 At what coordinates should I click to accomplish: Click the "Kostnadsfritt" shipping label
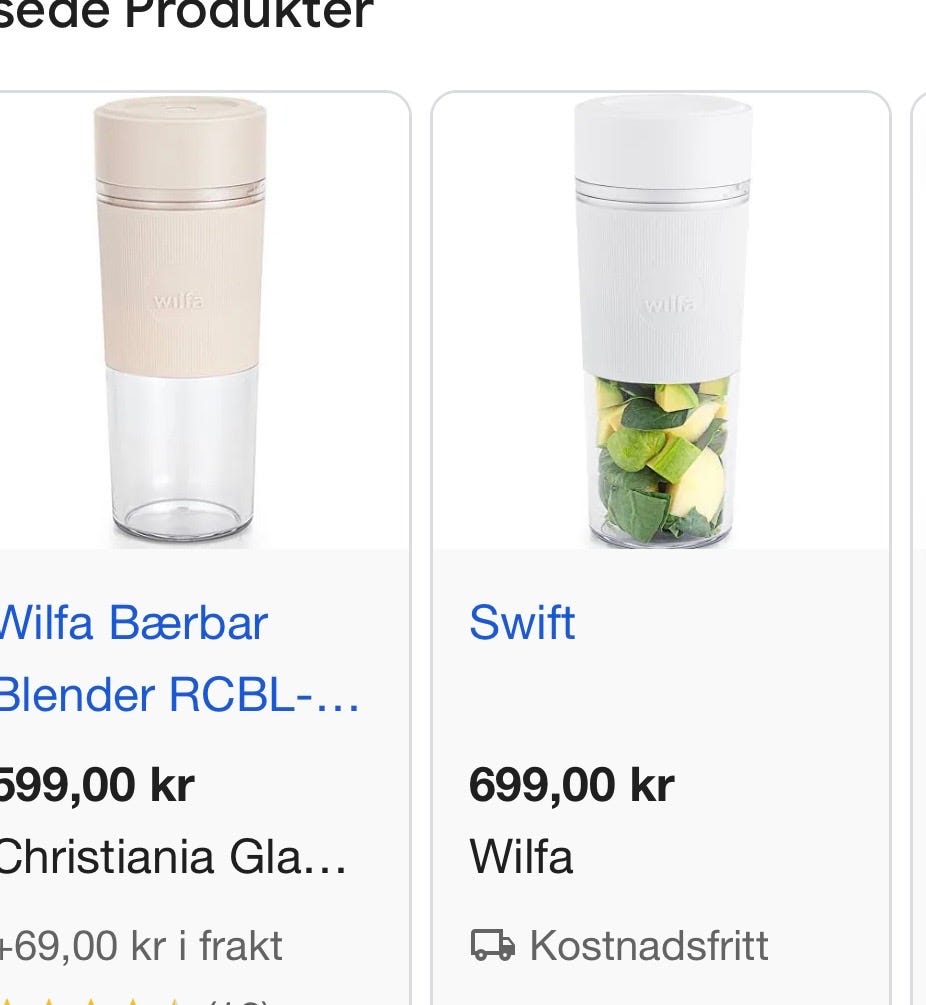649,946
